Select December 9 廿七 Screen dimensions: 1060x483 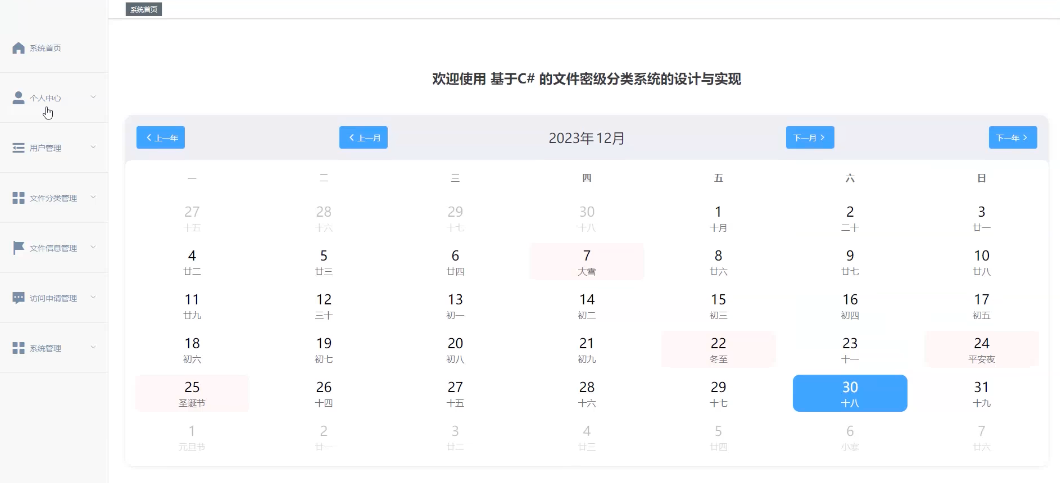(x=850, y=261)
